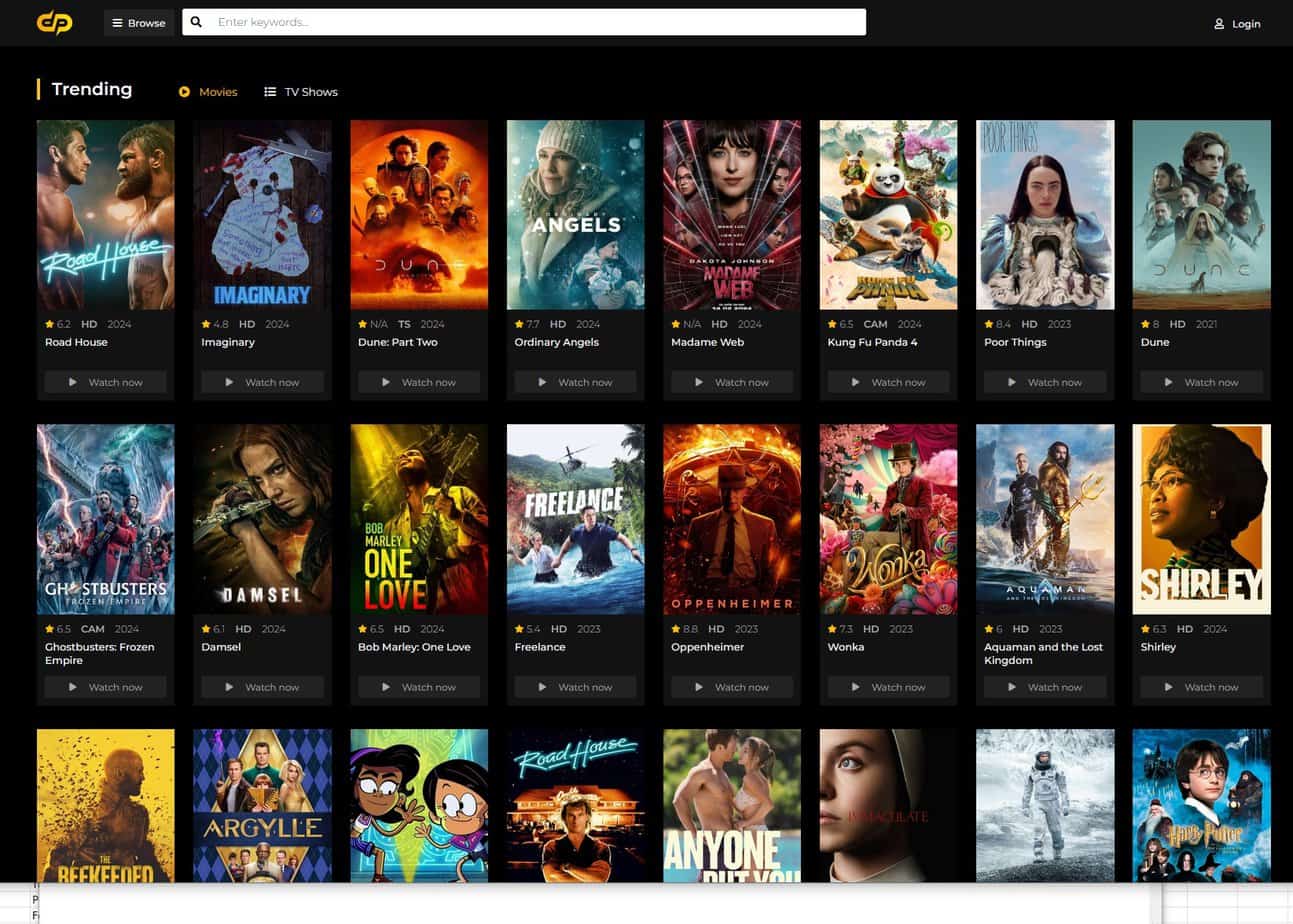Click the search magnifier icon

click(197, 22)
